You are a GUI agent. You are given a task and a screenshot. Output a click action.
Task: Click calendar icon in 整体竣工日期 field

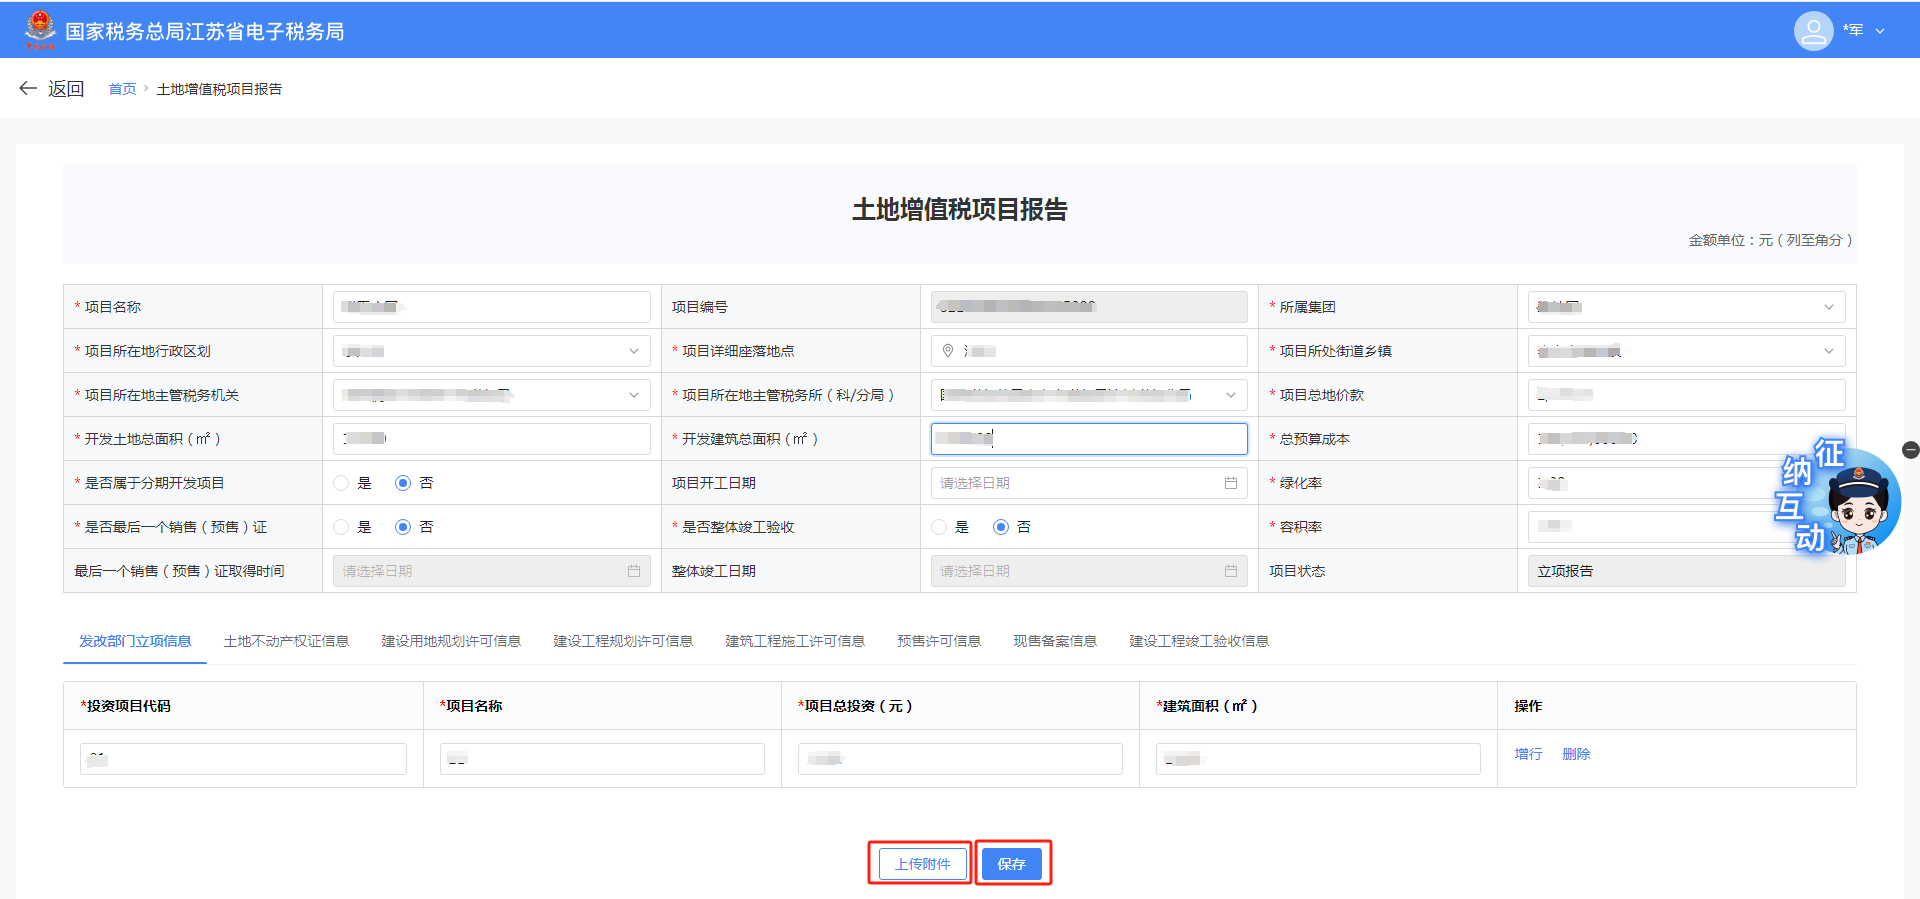(x=1230, y=571)
